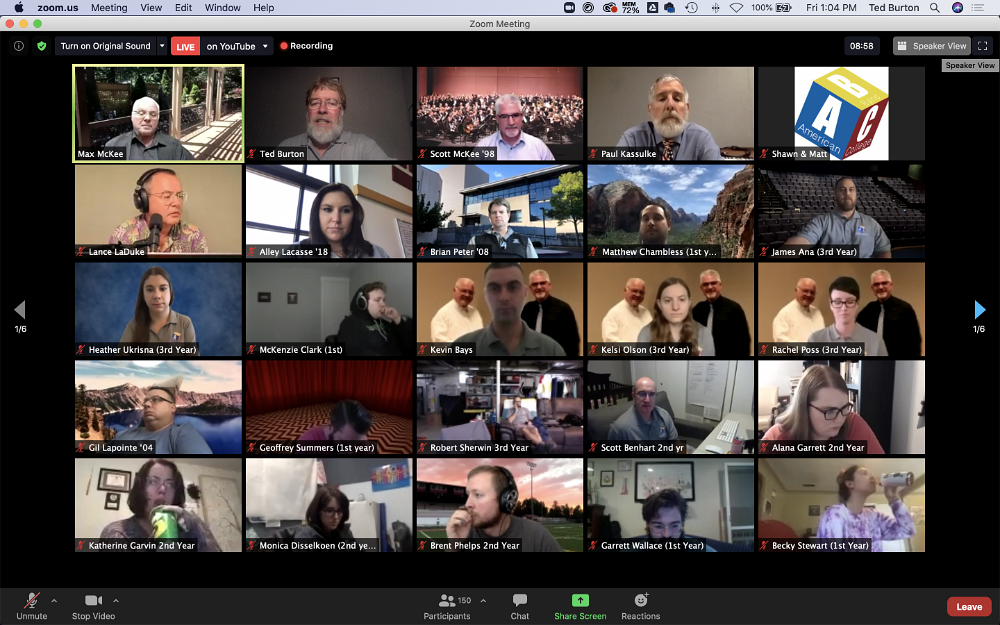Click the 08:58 meeting timer
Viewport: 1000px width, 625px height.
[x=862, y=46]
